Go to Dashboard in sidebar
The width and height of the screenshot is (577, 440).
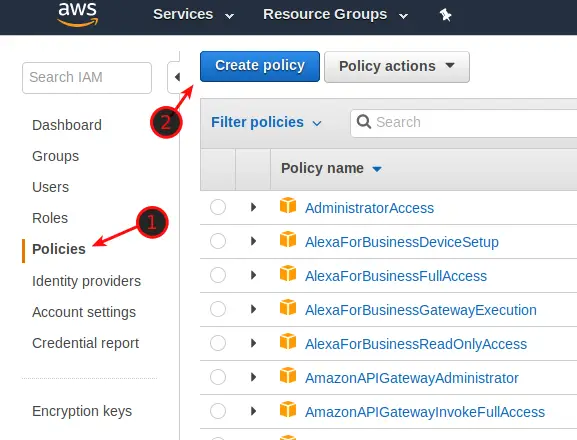pos(67,125)
